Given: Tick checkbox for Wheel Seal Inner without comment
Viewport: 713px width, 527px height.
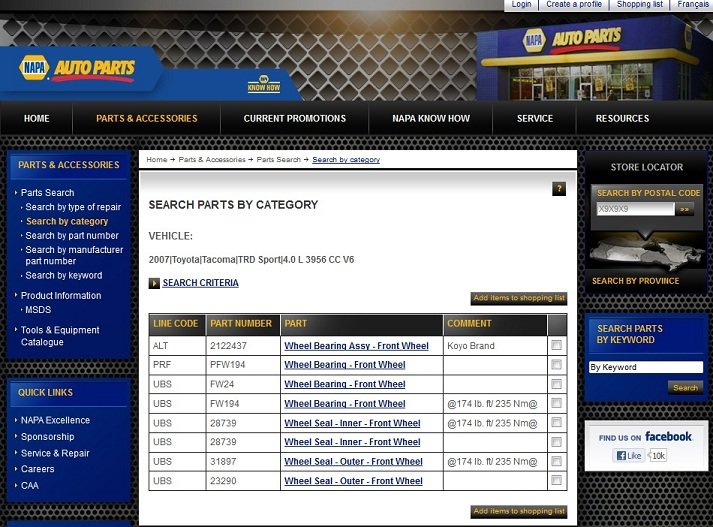Looking at the screenshot, I should click(556, 442).
